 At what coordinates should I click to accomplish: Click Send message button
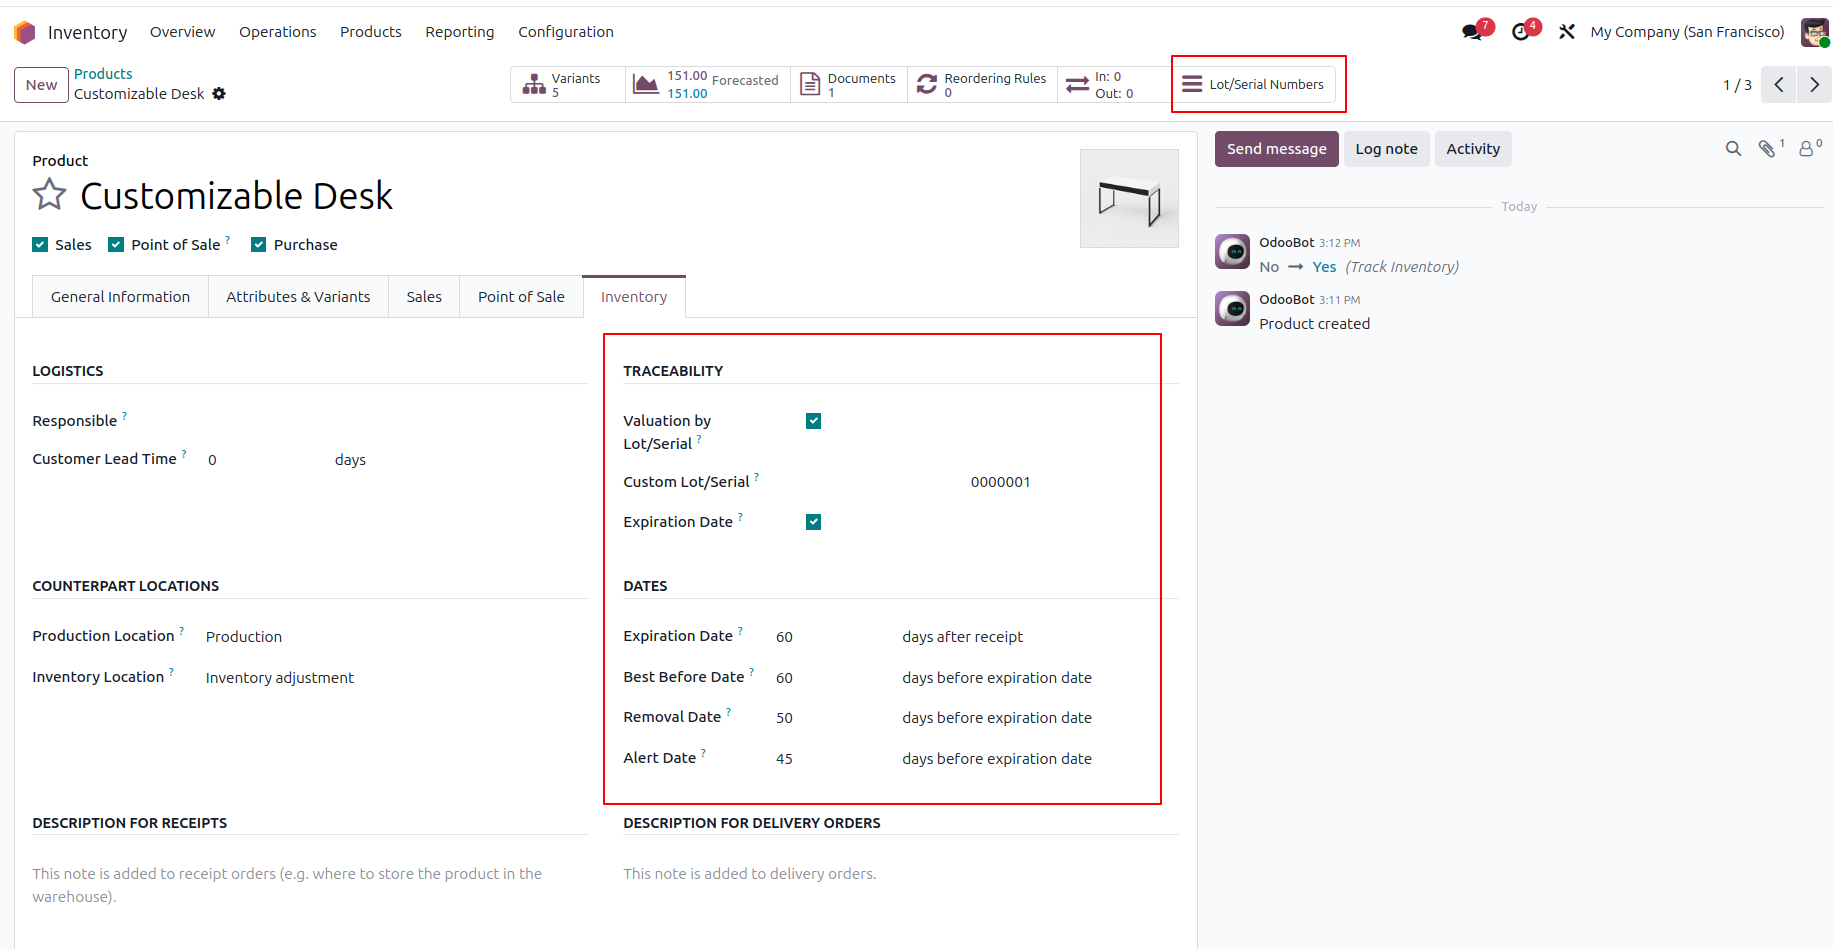[x=1276, y=149]
